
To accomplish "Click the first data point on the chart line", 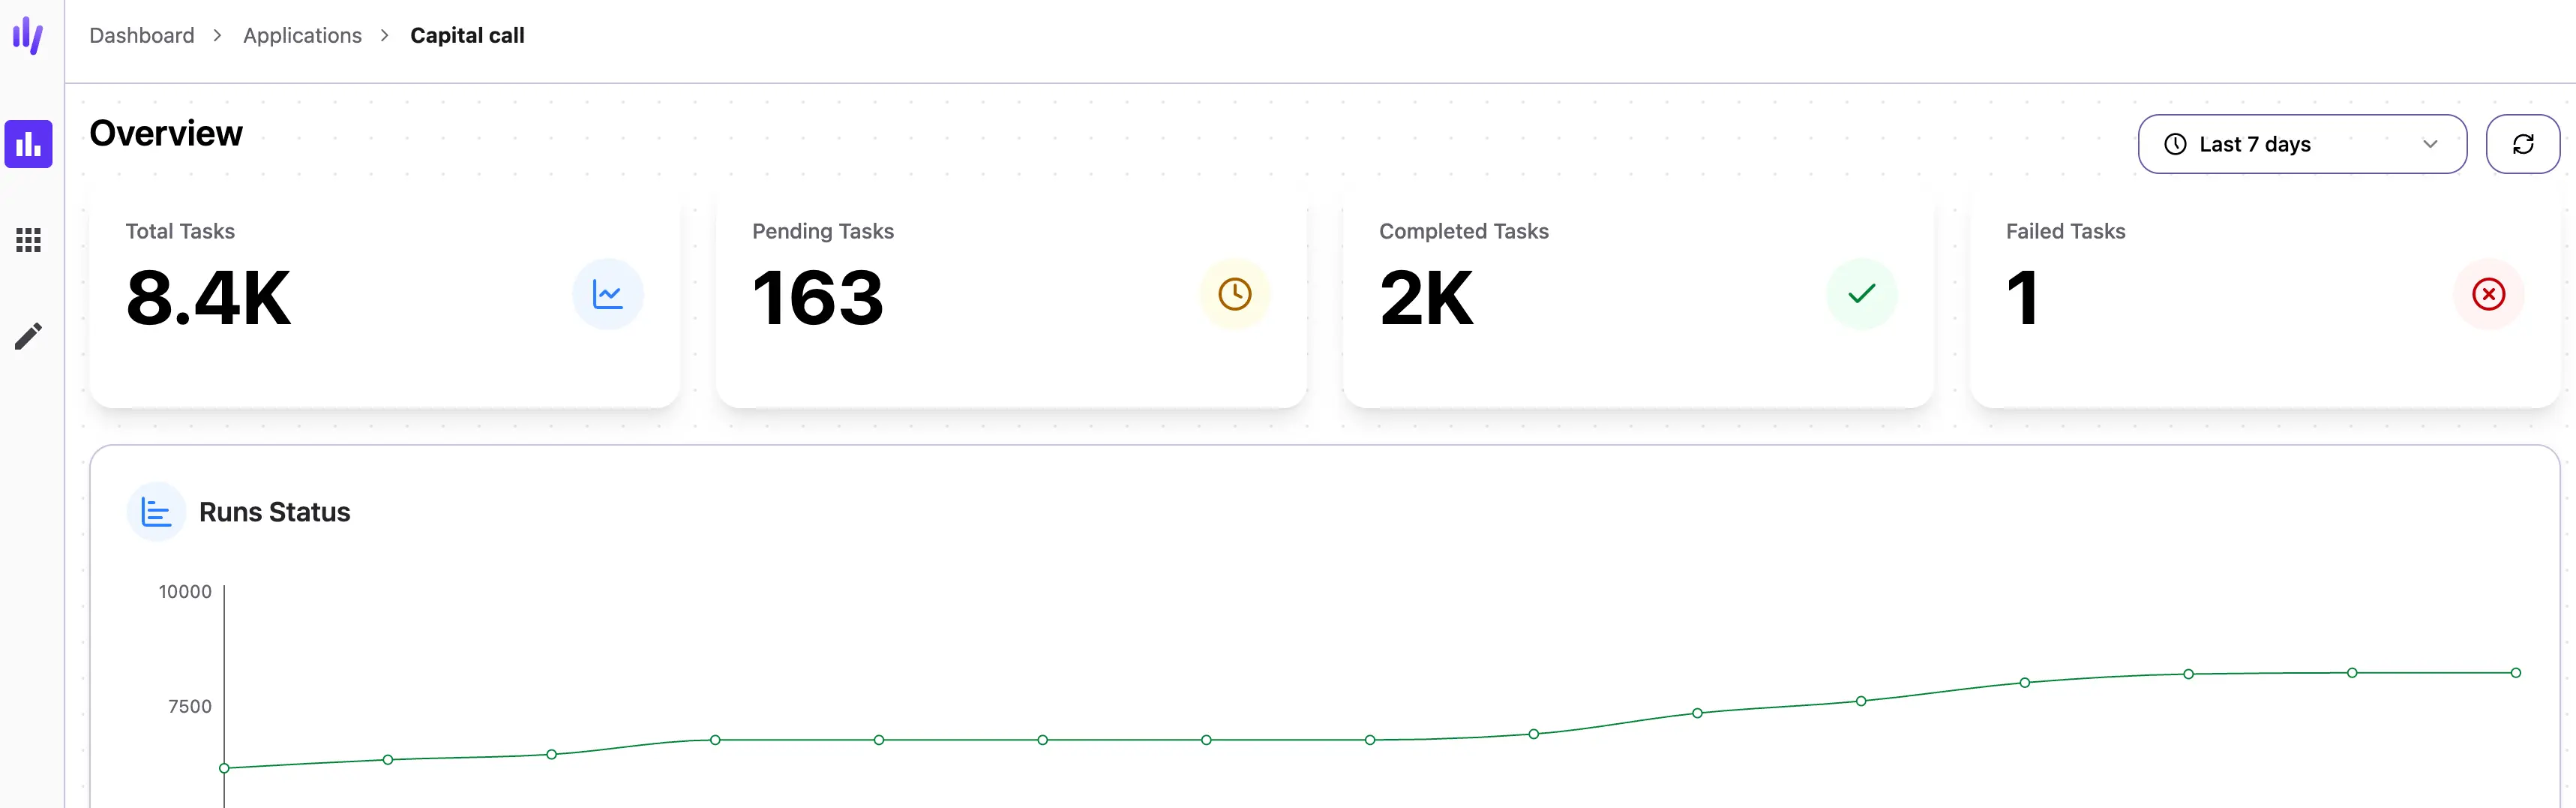I will click(x=224, y=768).
